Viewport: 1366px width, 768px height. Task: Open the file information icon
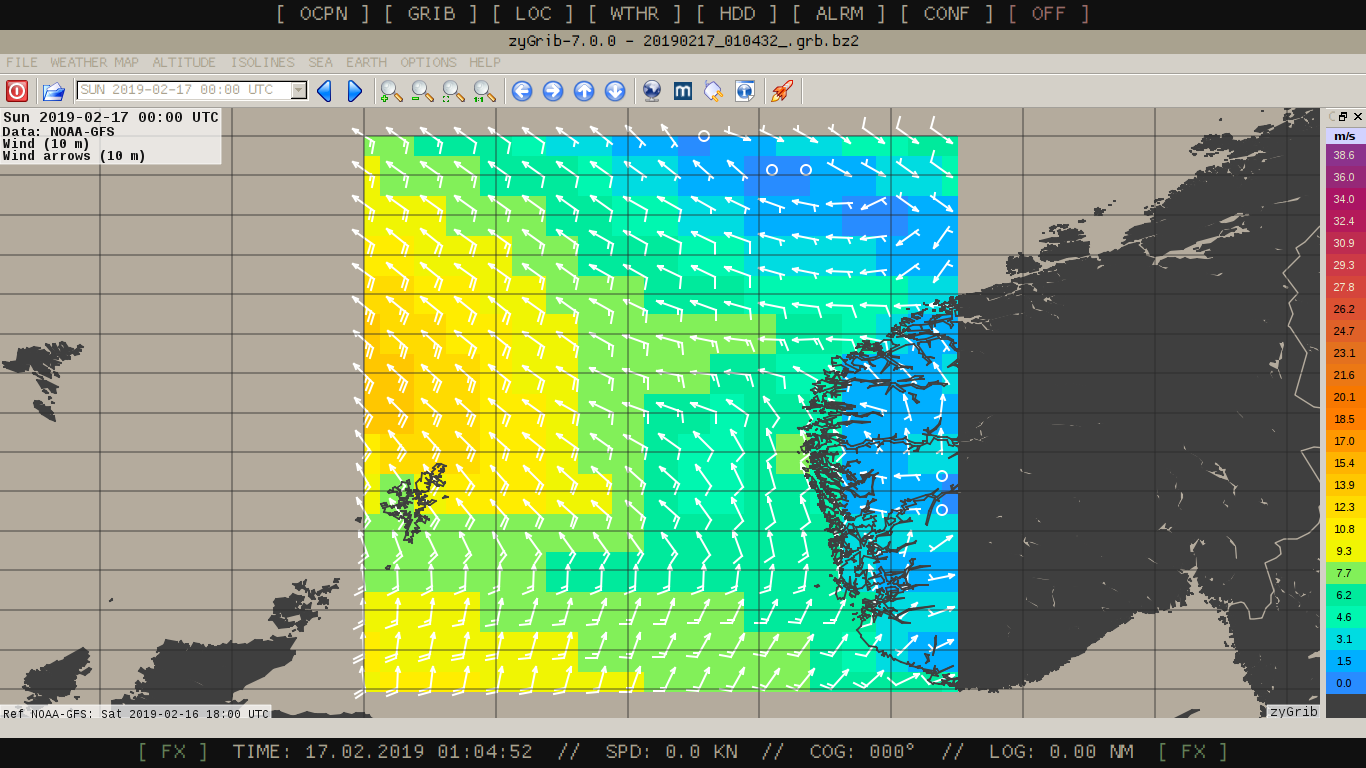pos(745,91)
